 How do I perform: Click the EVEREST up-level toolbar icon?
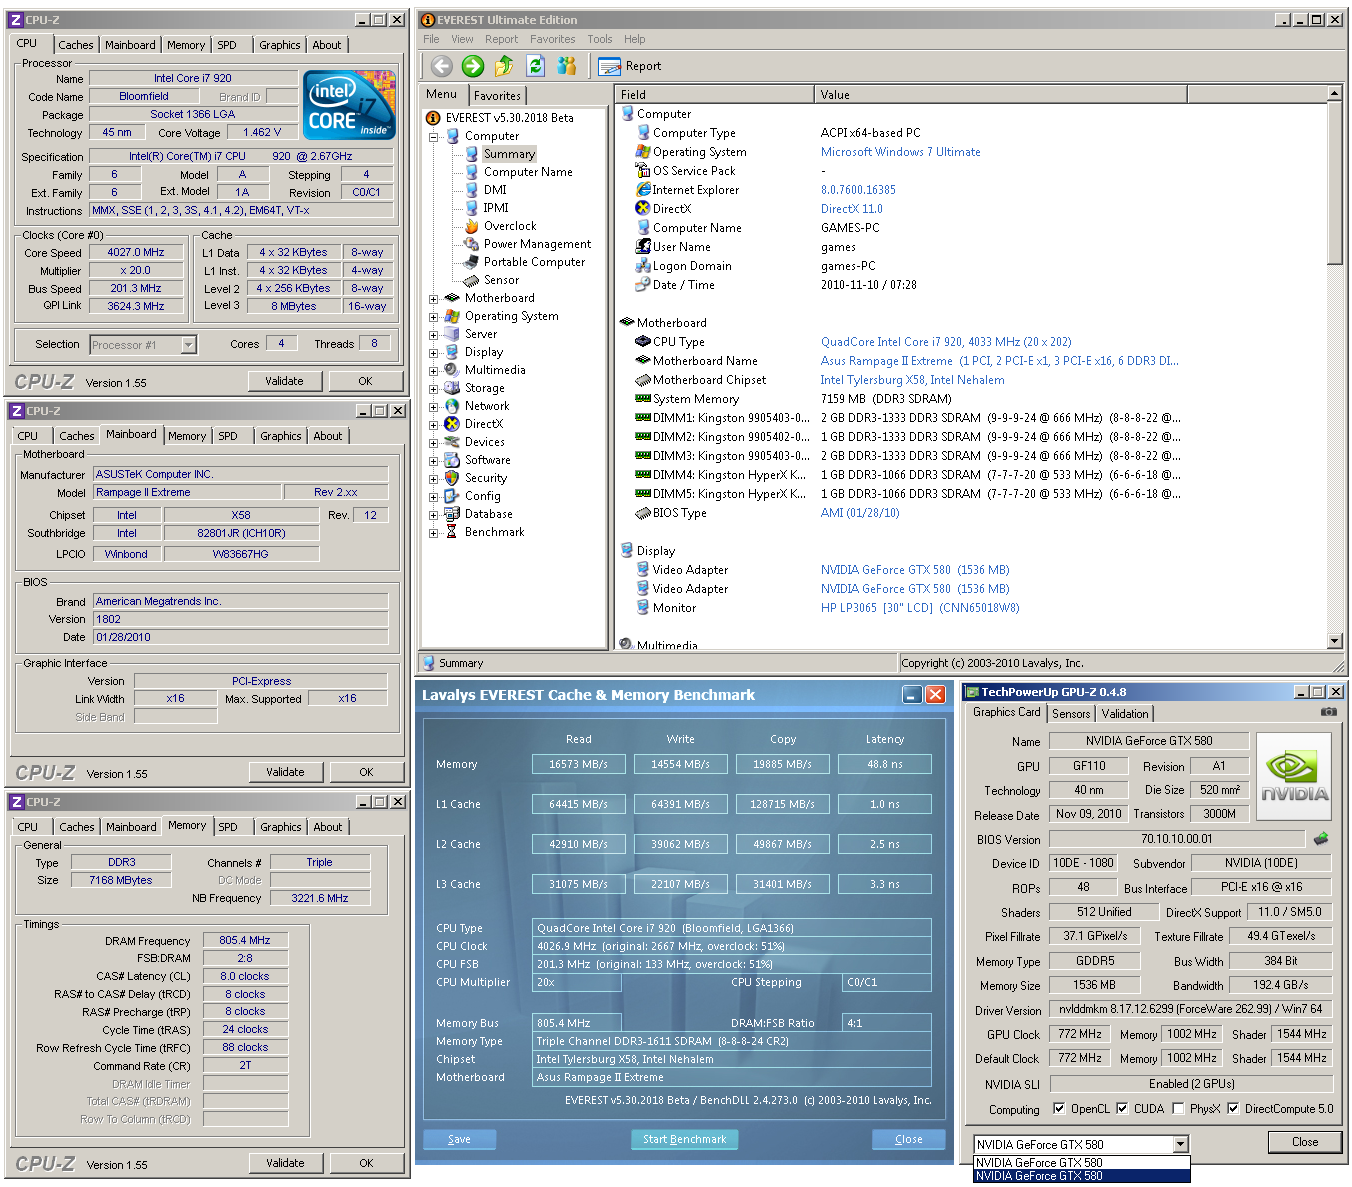(504, 66)
